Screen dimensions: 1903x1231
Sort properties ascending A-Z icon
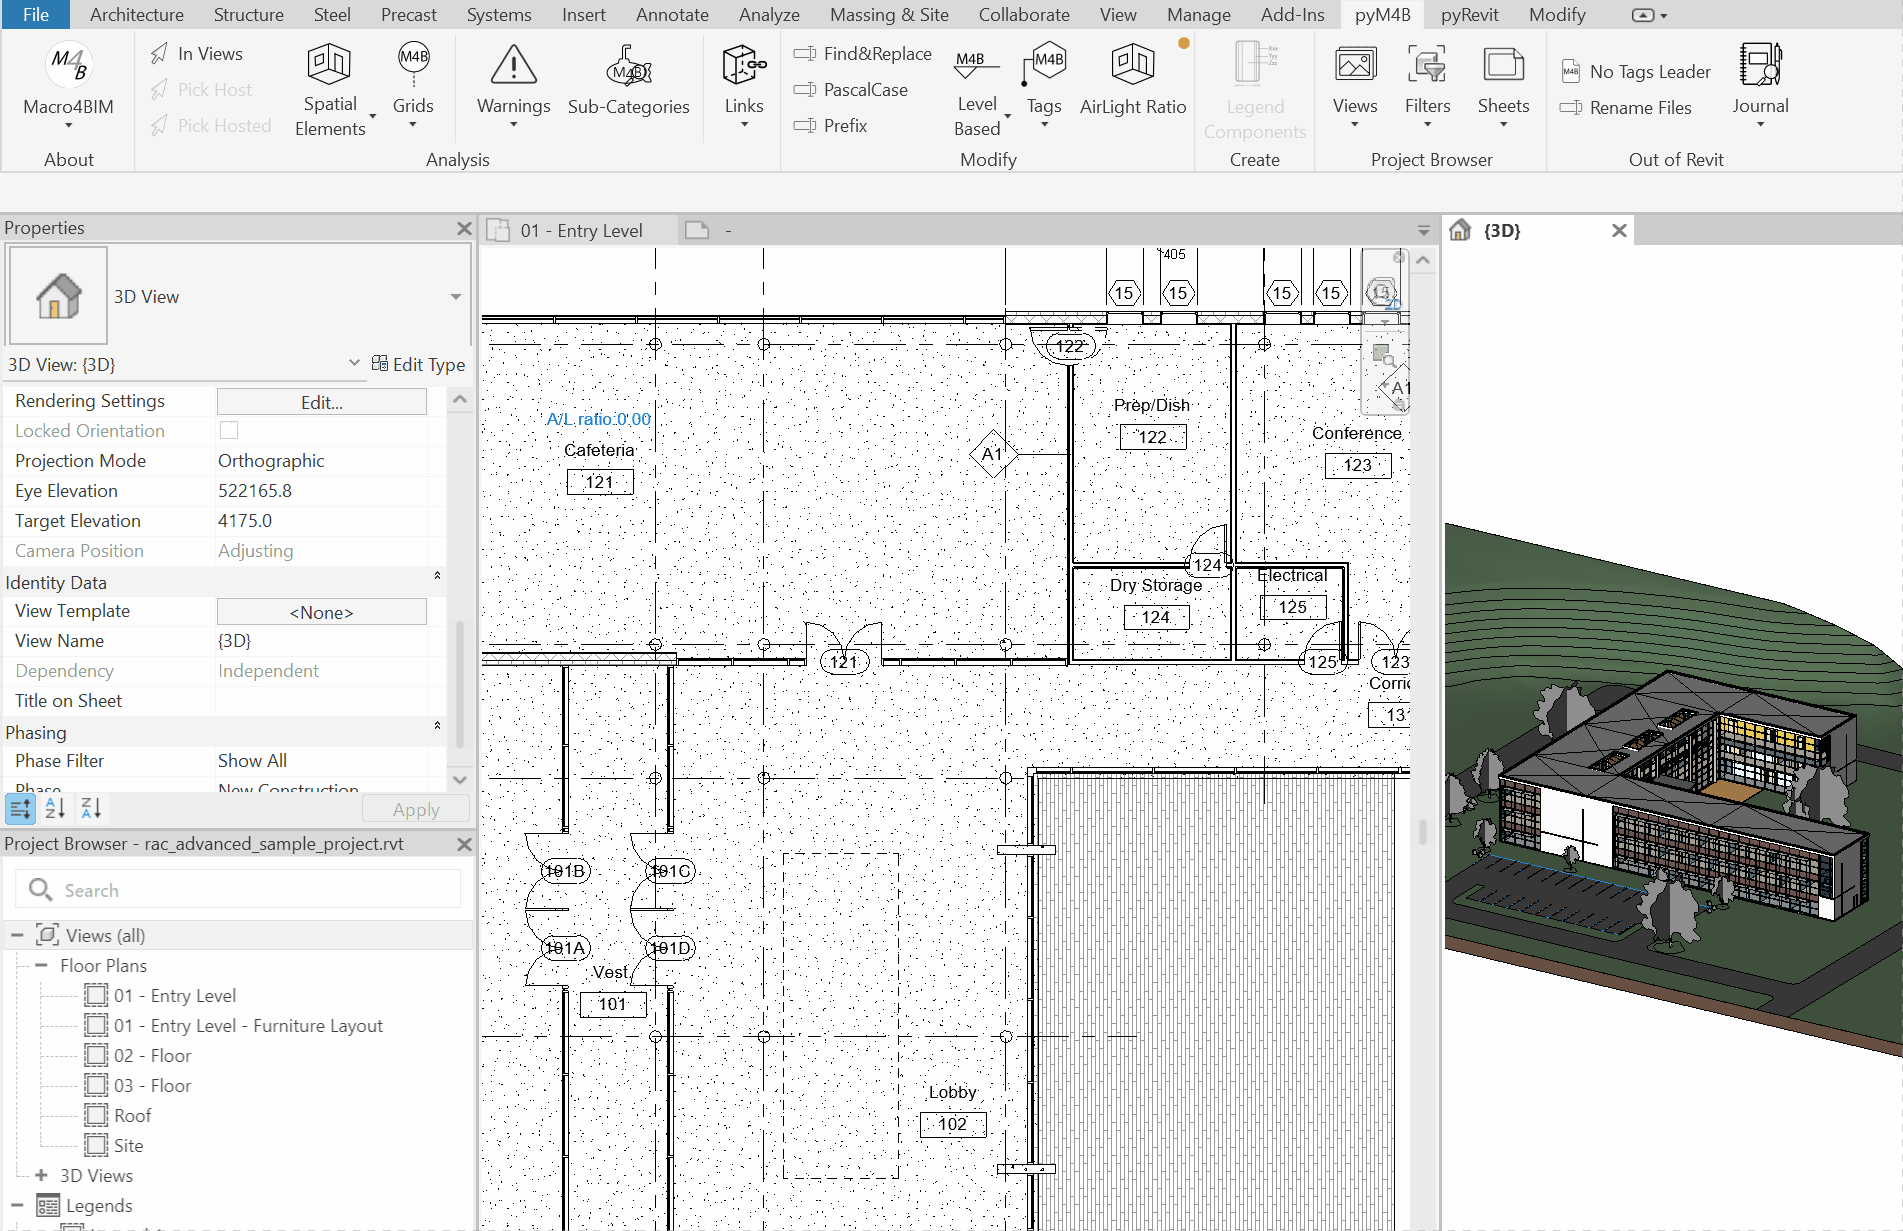(x=55, y=808)
